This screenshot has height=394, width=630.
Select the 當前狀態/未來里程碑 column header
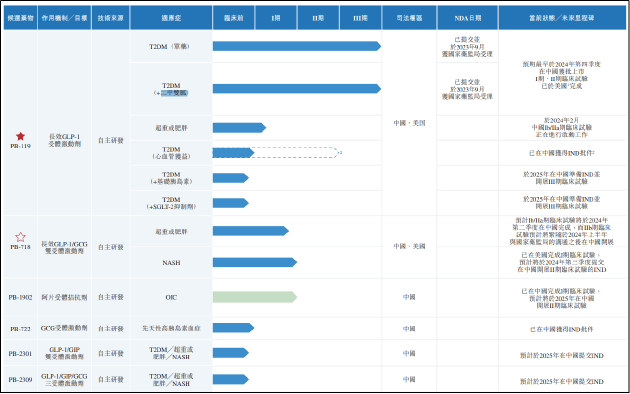click(x=562, y=18)
